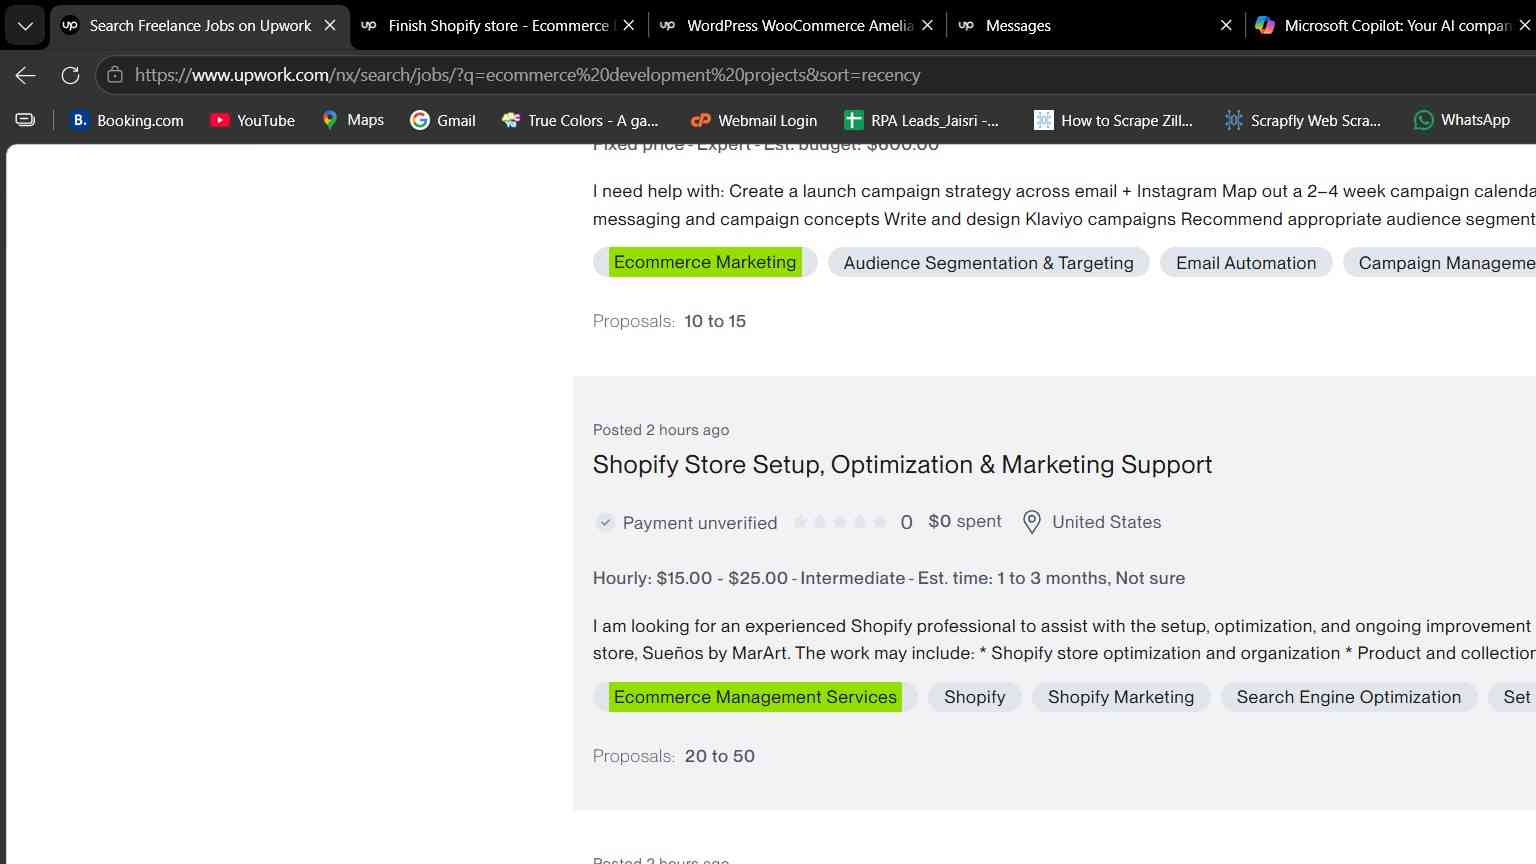1536x864 pixels.
Task: Open the Gmail bookmark
Action: (x=443, y=120)
